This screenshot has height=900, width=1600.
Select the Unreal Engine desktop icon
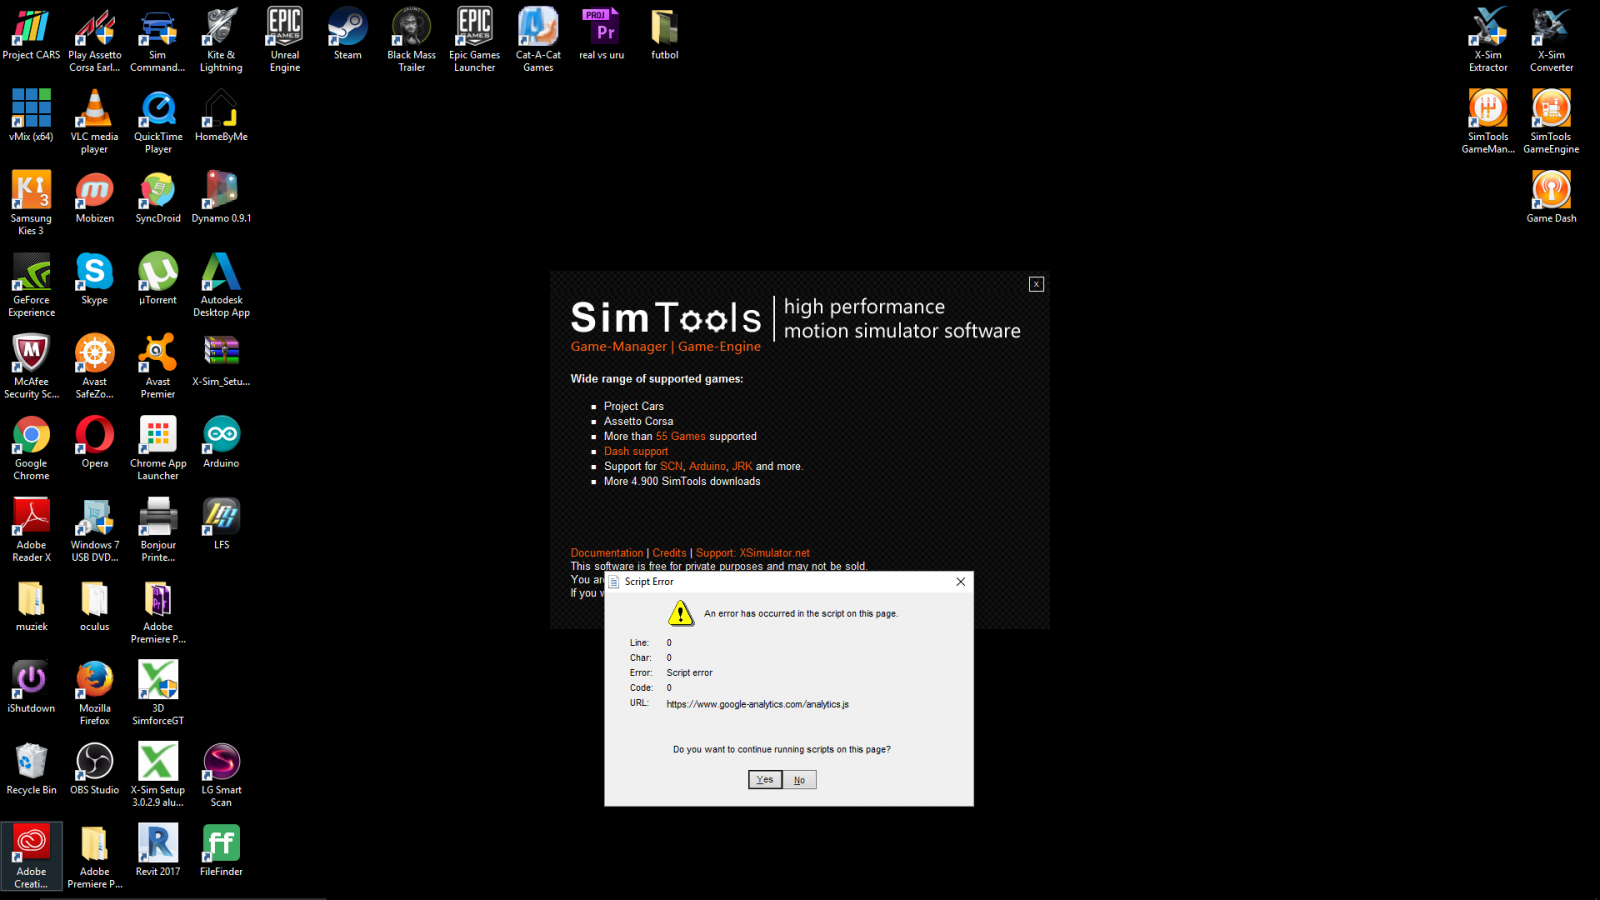point(285,41)
